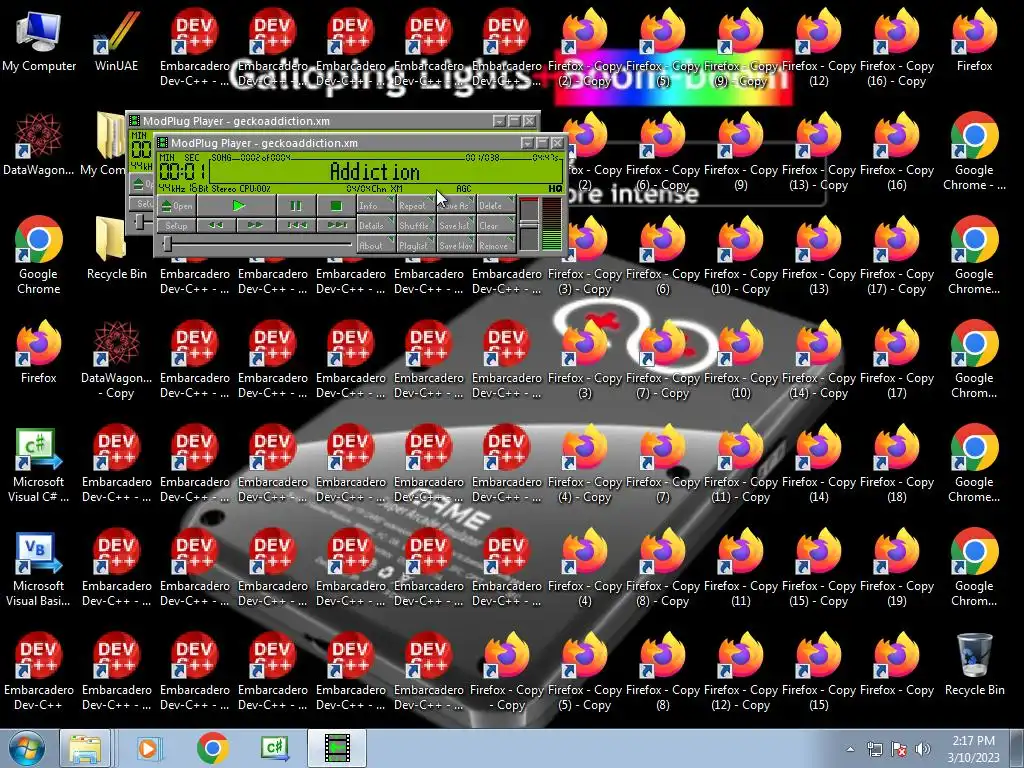Open the Setup dialog in ModPlug Player
This screenshot has width=1024, height=768.
176,225
